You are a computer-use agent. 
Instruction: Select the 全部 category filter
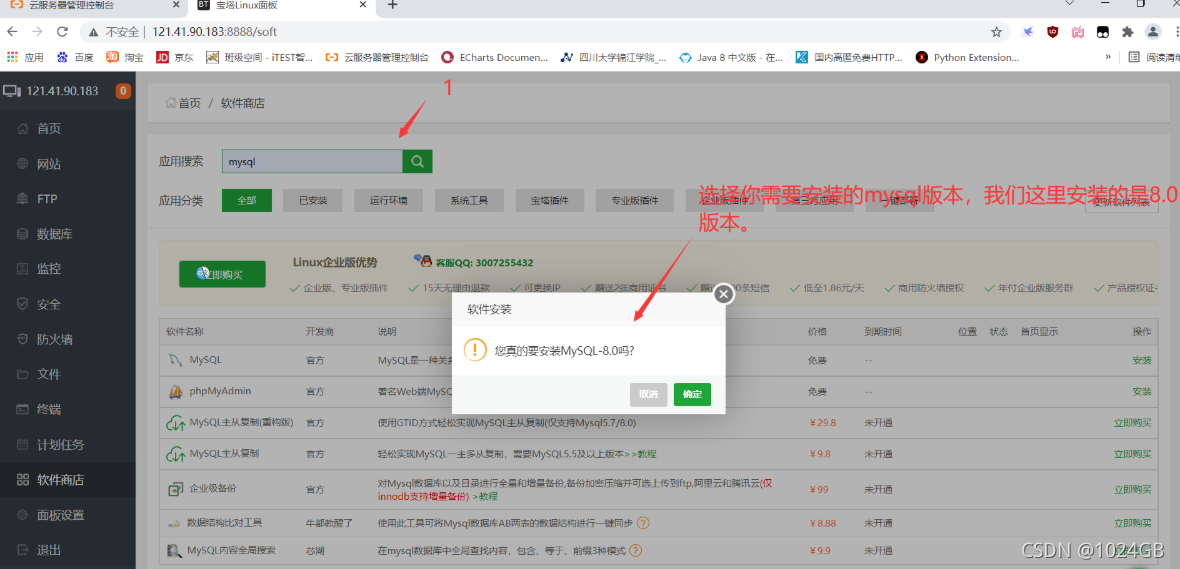pyautogui.click(x=247, y=200)
